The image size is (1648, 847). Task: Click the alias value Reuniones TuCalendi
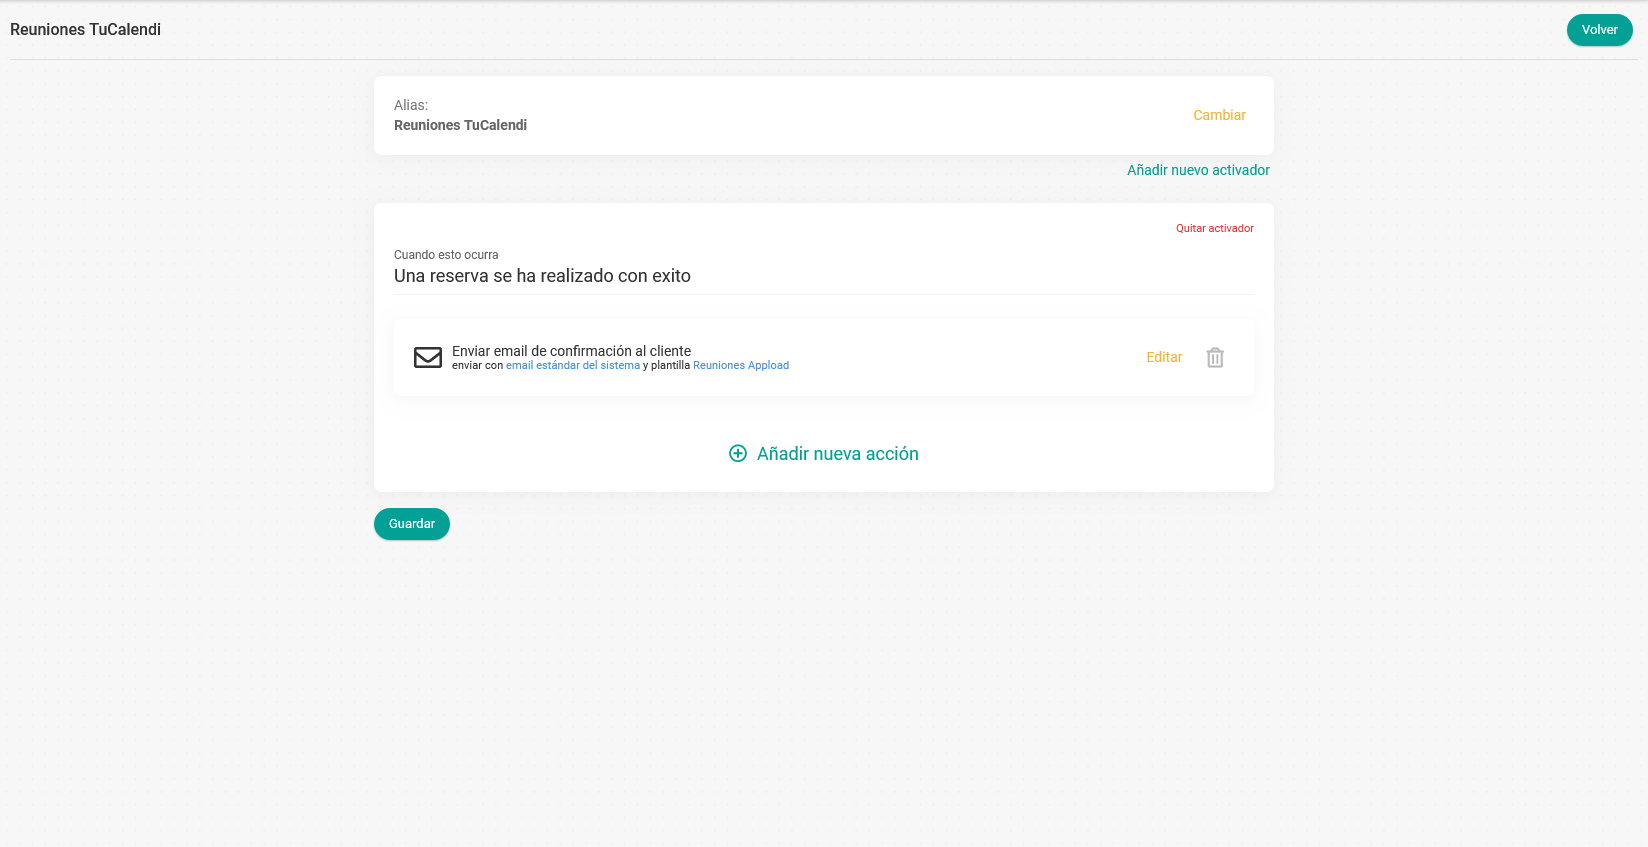coord(460,125)
